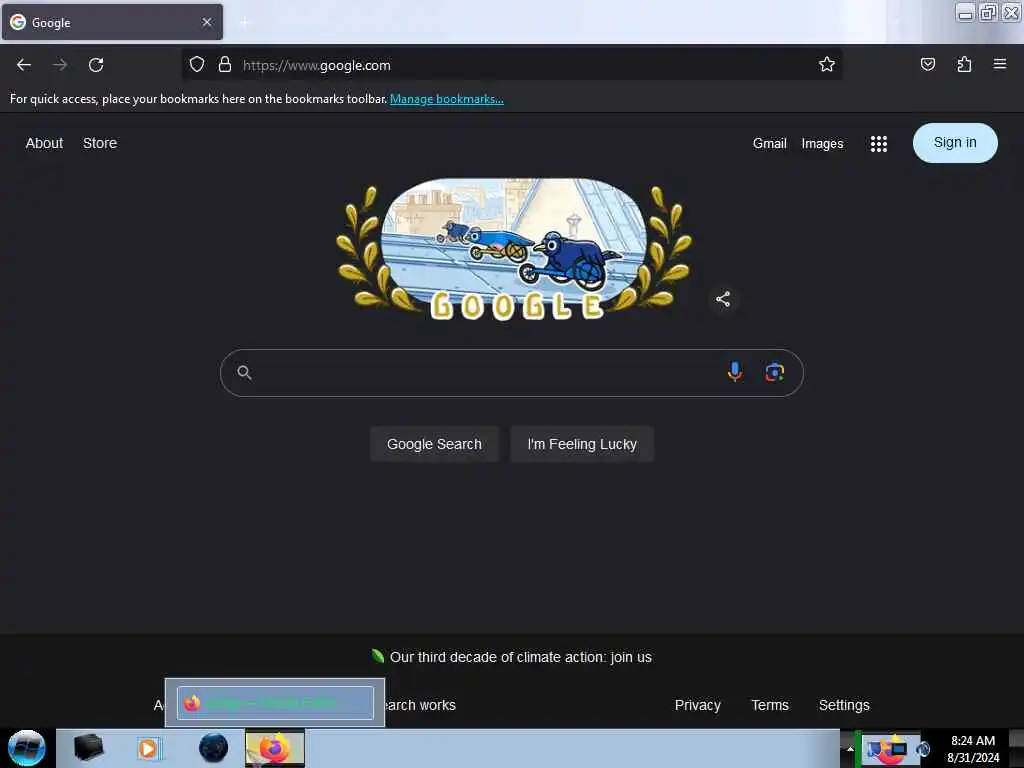Open the climate action link

520,657
